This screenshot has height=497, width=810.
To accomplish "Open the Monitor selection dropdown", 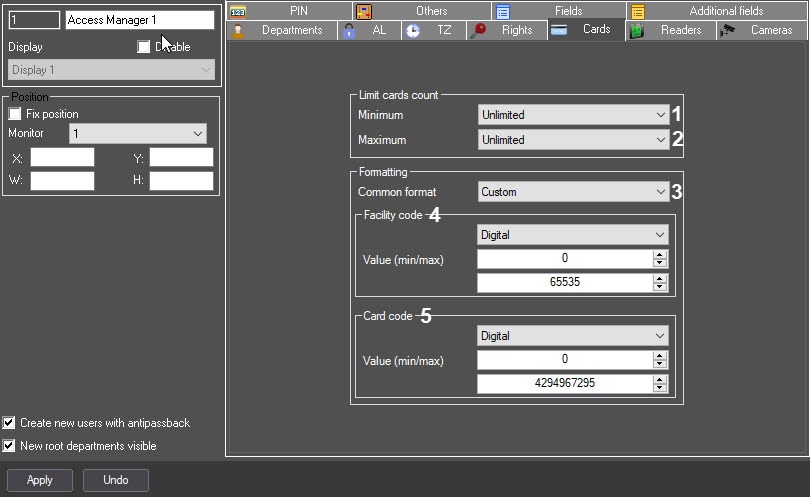I will (x=137, y=133).
